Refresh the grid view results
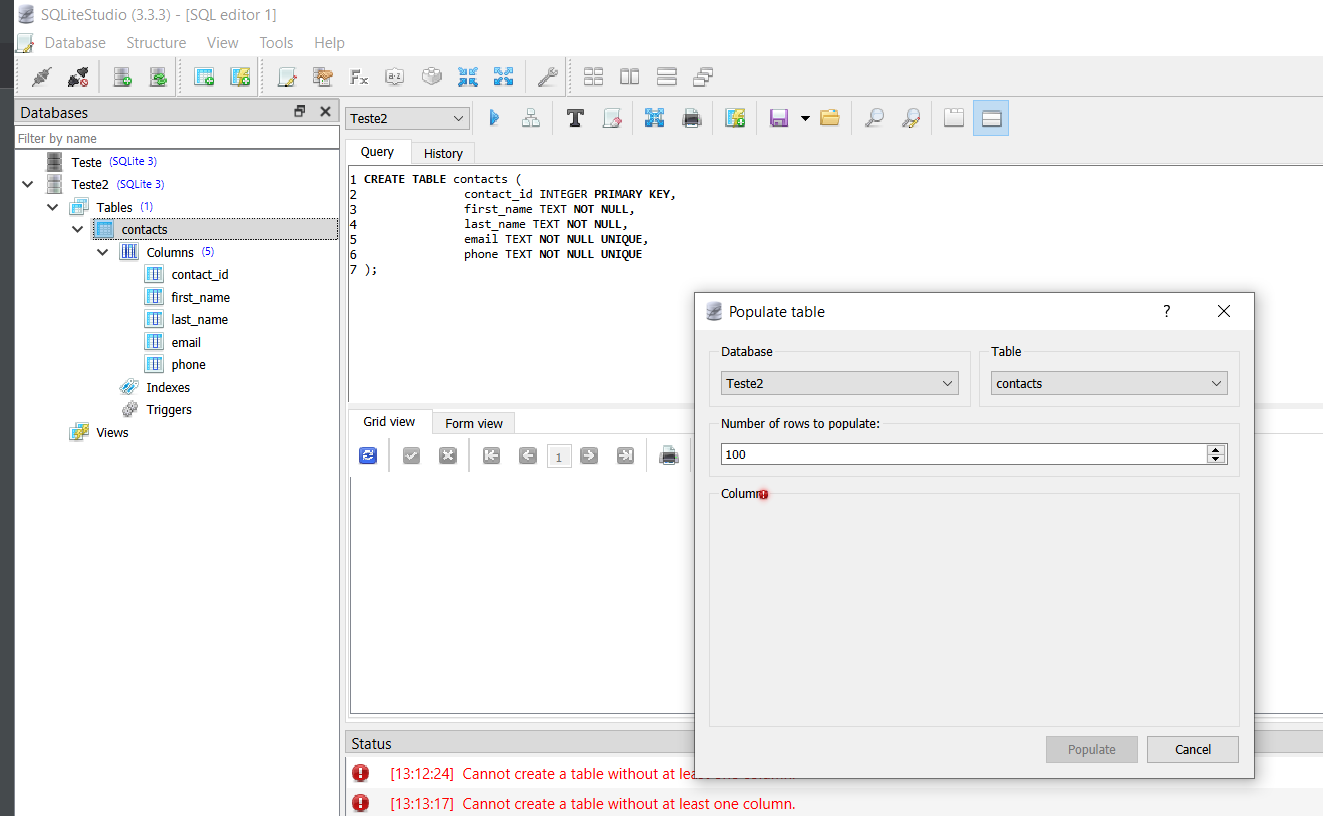 (x=368, y=455)
